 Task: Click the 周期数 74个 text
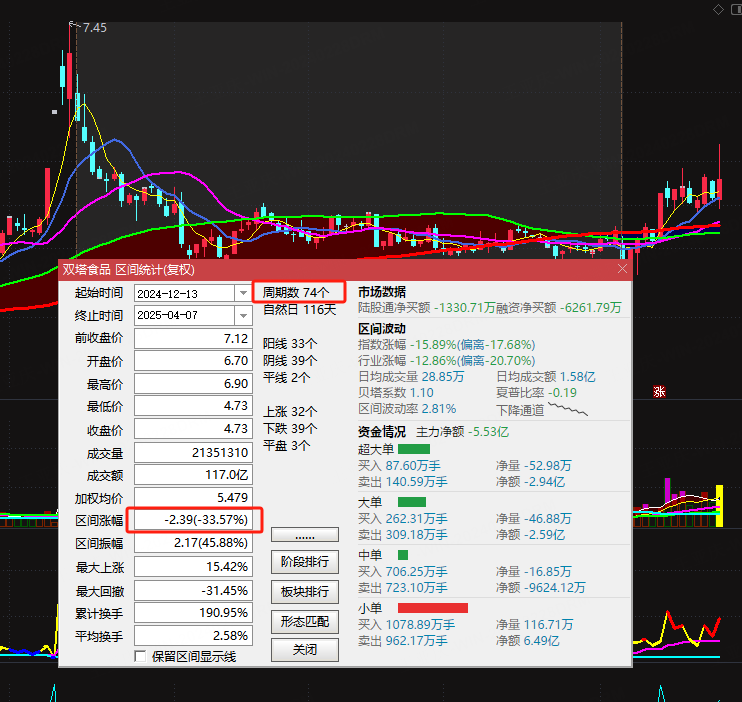point(296,293)
